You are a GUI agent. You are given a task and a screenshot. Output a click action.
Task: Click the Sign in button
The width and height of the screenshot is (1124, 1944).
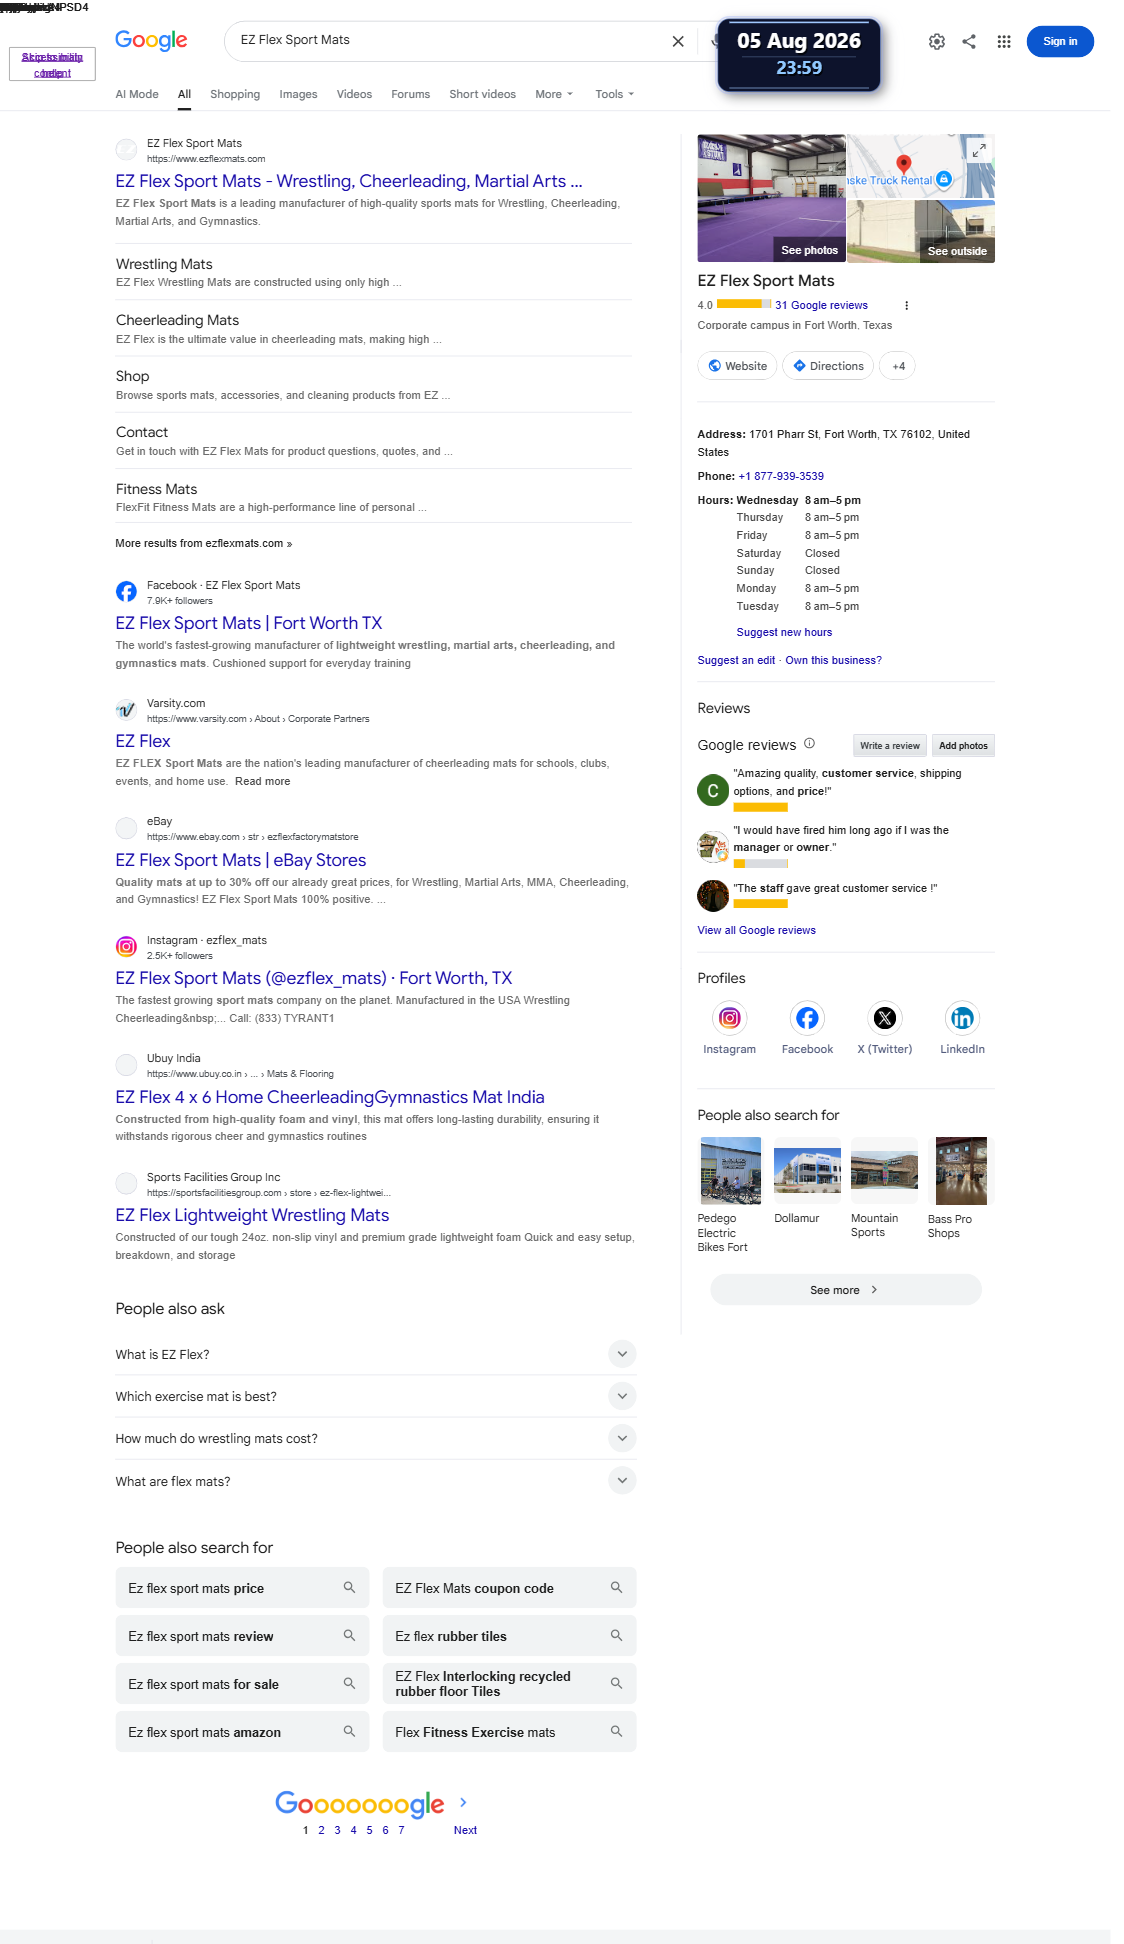coord(1060,41)
